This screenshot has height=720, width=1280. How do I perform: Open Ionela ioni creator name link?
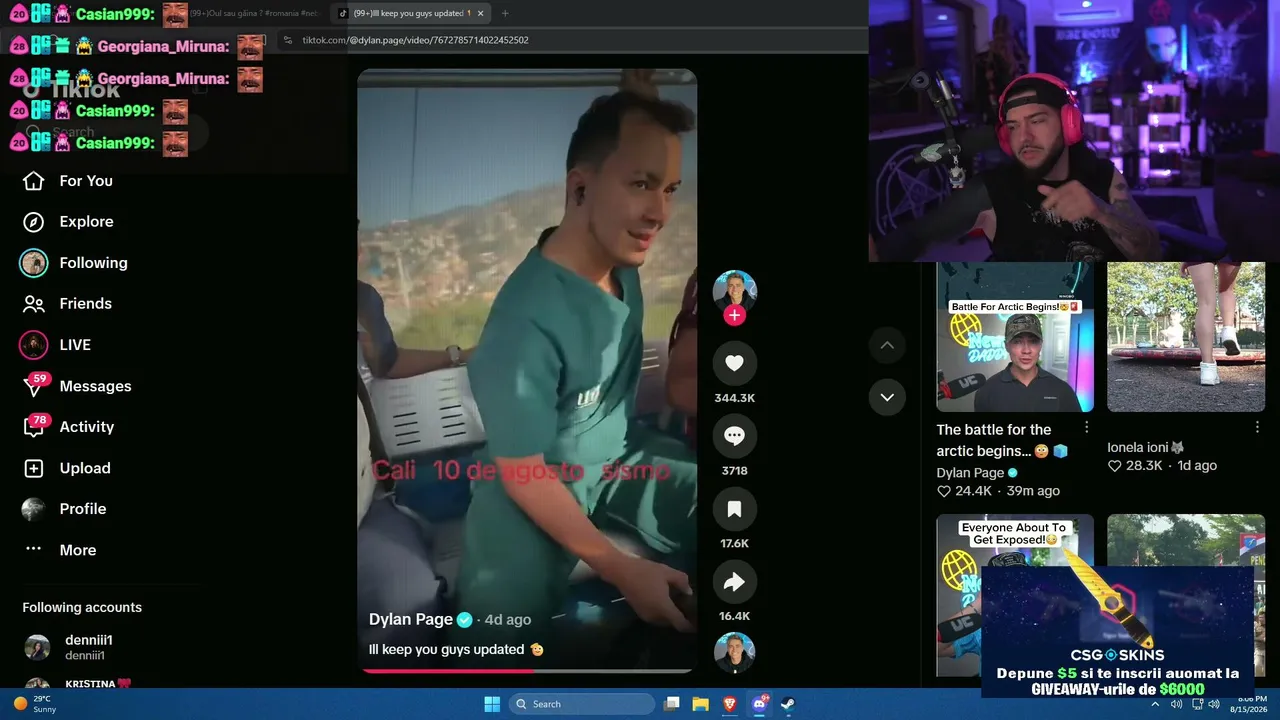tap(1147, 448)
